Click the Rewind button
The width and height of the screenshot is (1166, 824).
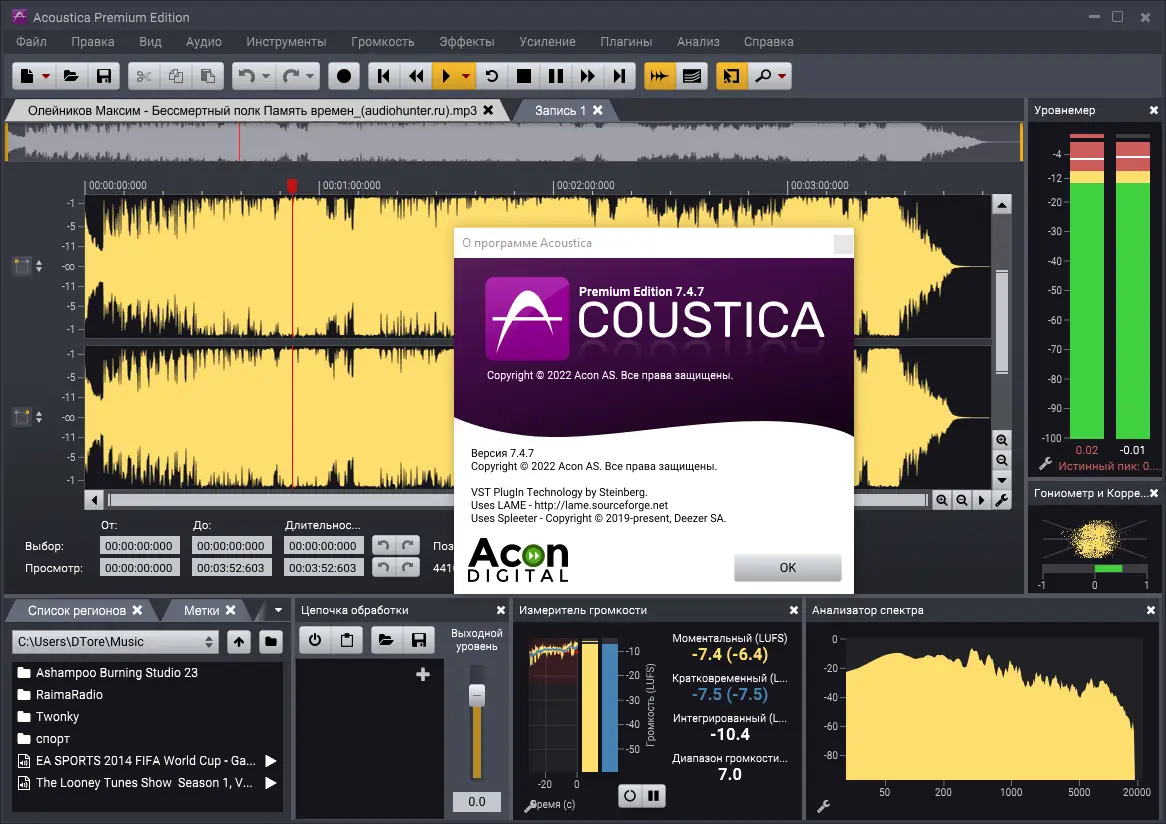click(x=416, y=76)
